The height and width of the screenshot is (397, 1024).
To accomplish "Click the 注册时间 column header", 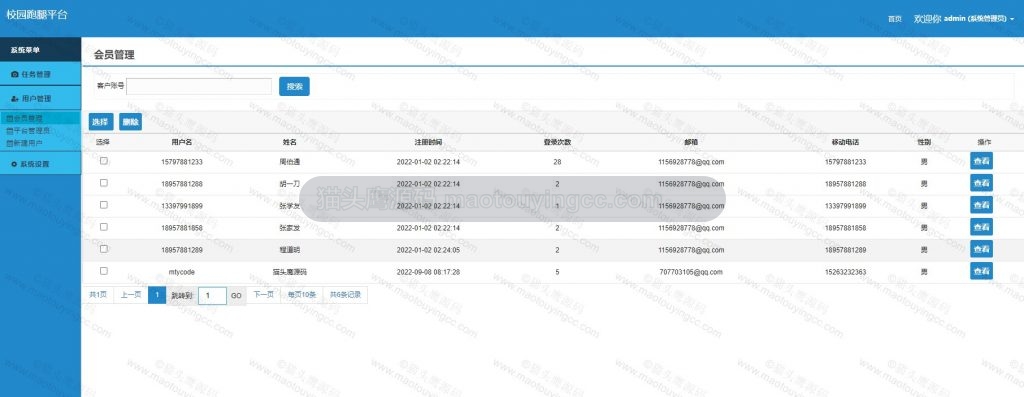I will [428, 142].
